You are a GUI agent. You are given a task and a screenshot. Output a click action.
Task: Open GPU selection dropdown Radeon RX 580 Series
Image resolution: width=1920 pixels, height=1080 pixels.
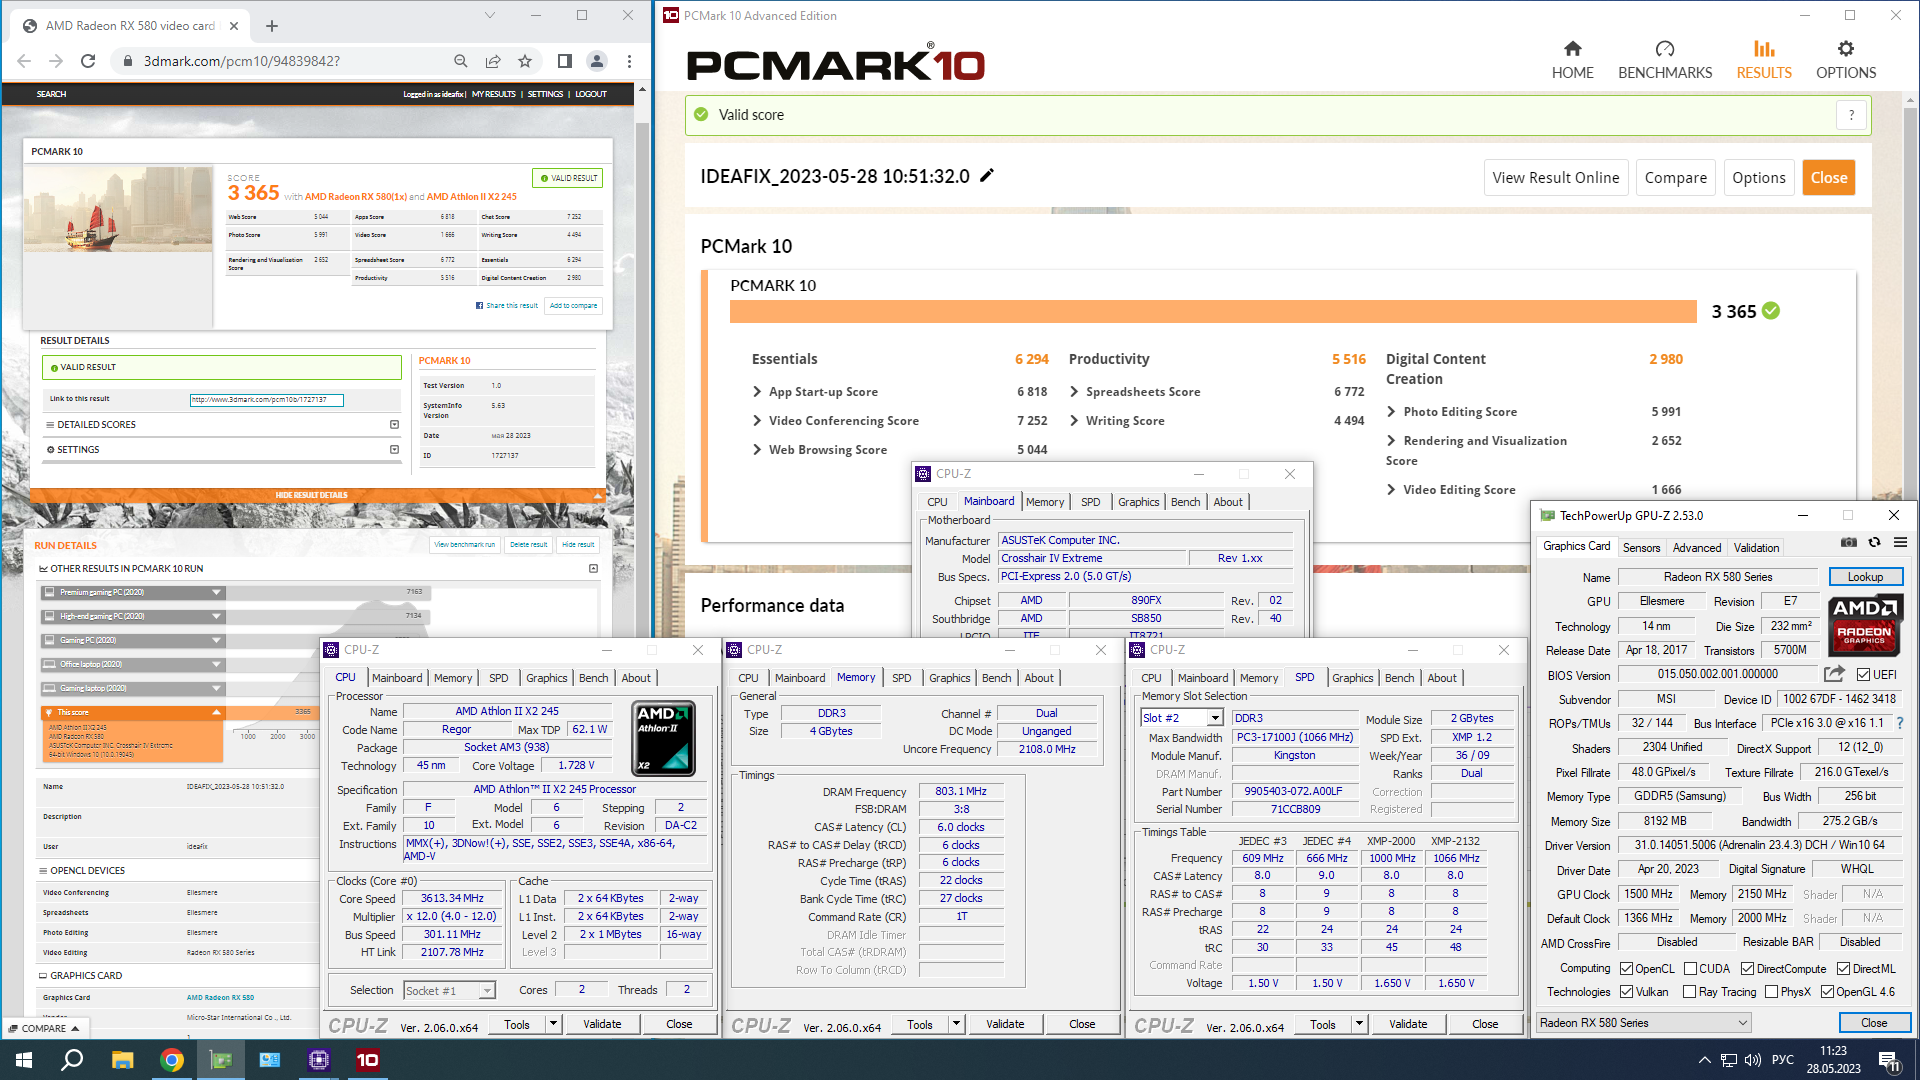(1644, 1023)
